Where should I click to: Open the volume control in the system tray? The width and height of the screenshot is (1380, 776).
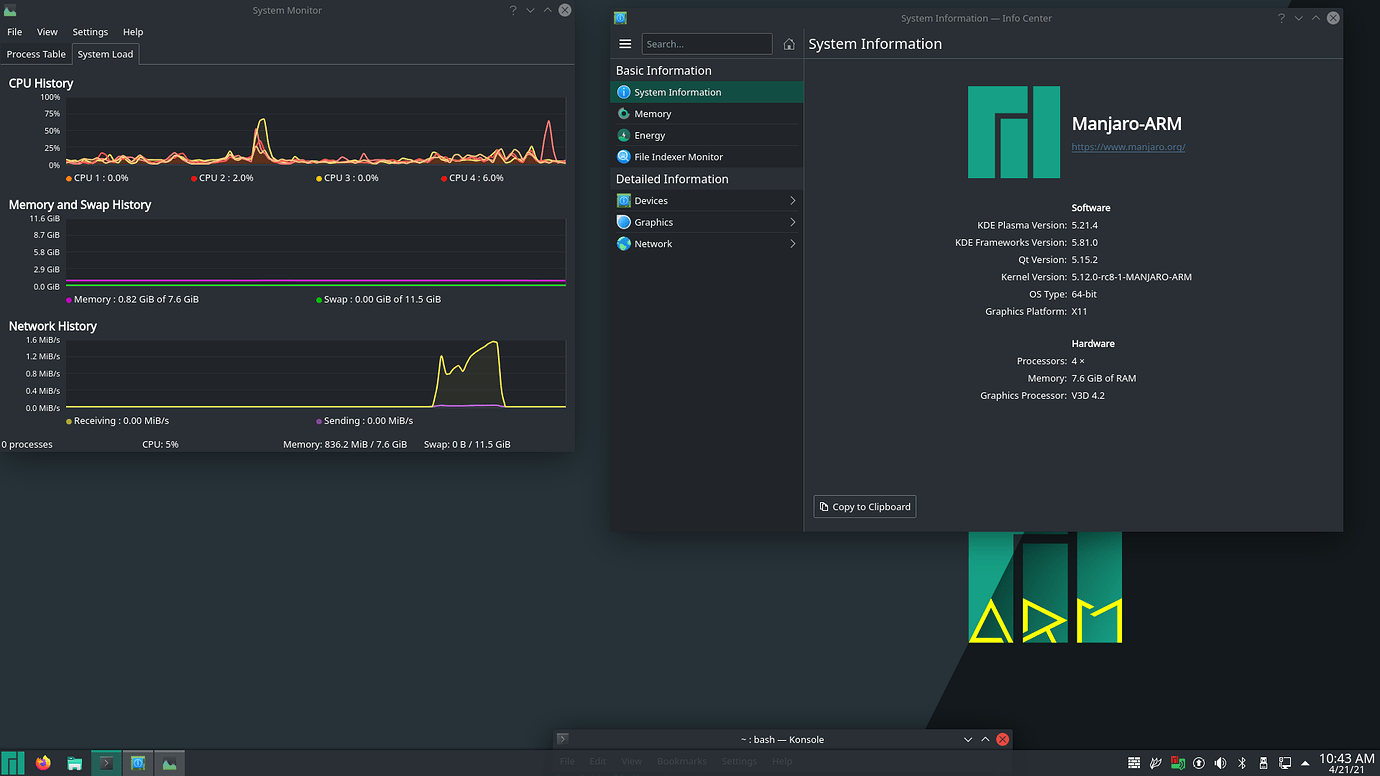tap(1220, 762)
